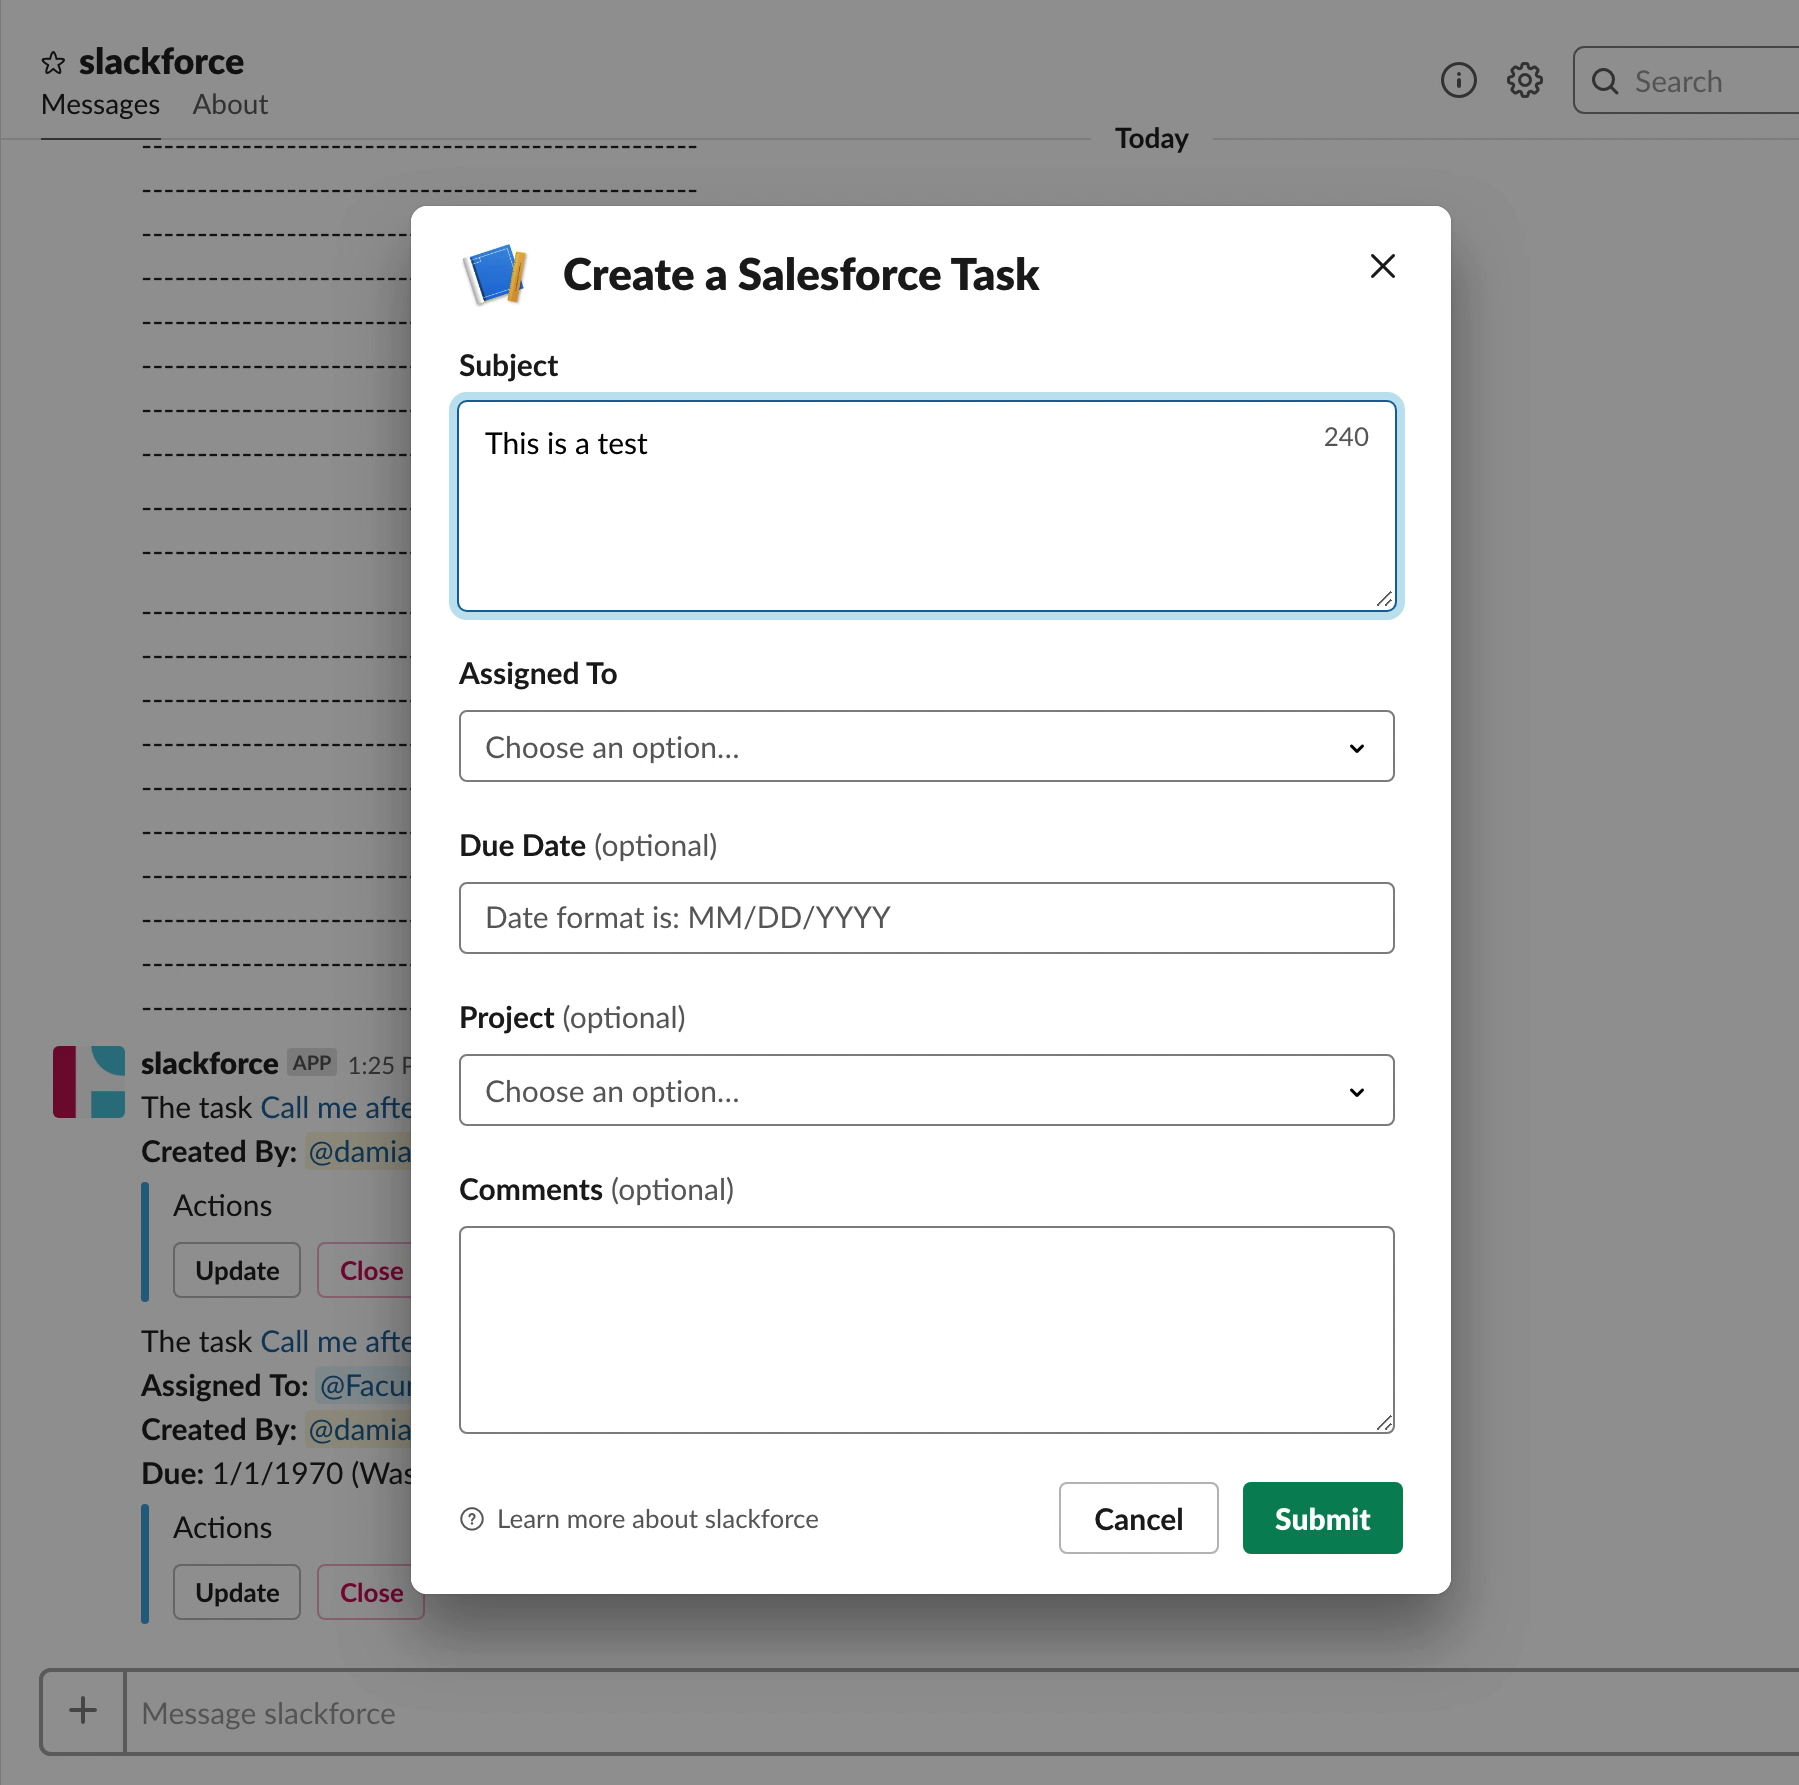Click the Subject resize handle corner
Image resolution: width=1799 pixels, height=1785 pixels.
coord(1384,599)
